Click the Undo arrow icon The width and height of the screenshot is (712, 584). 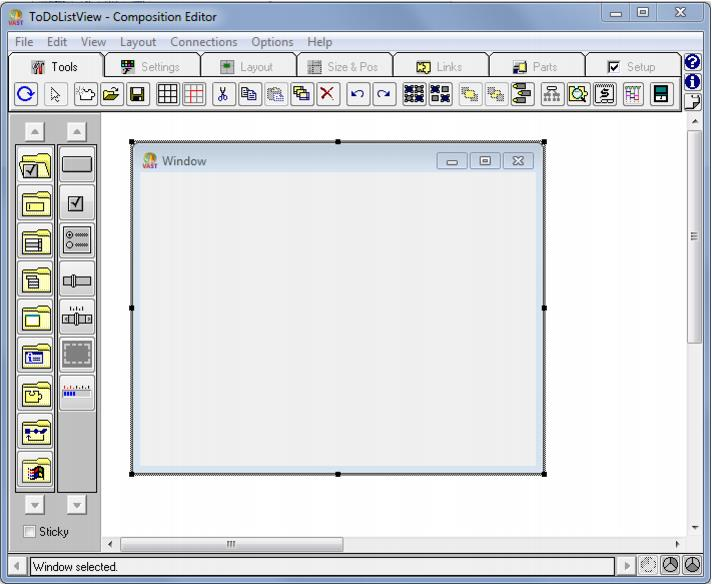[x=359, y=95]
